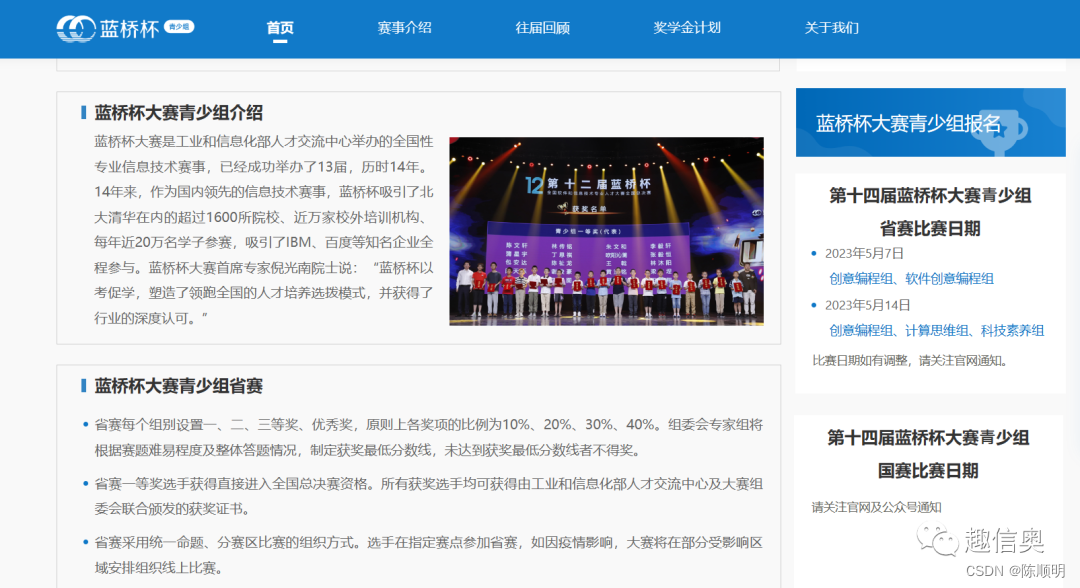Open the 创意编程组、软件创意编程组 link

pos(911,278)
